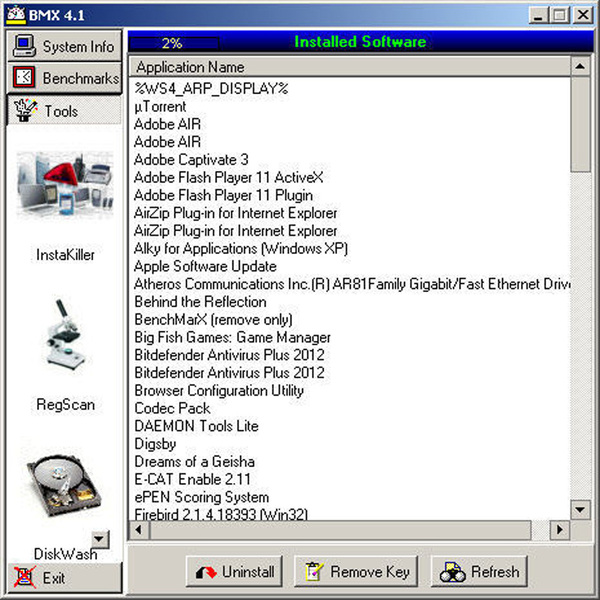Click the vertical scrollbar thumb
Viewport: 600px width, 600px height.
click(580, 124)
